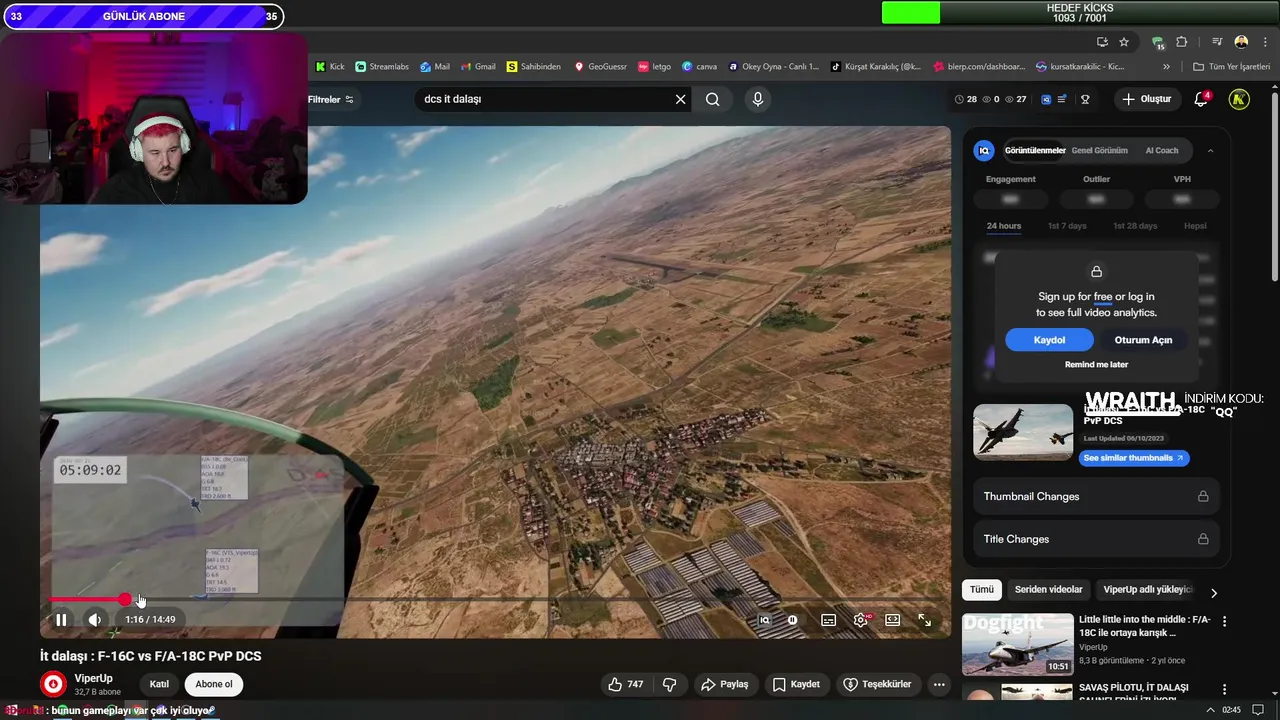This screenshot has width=1280, height=720.
Task: Open the Kick bookmark
Action: click(329, 67)
